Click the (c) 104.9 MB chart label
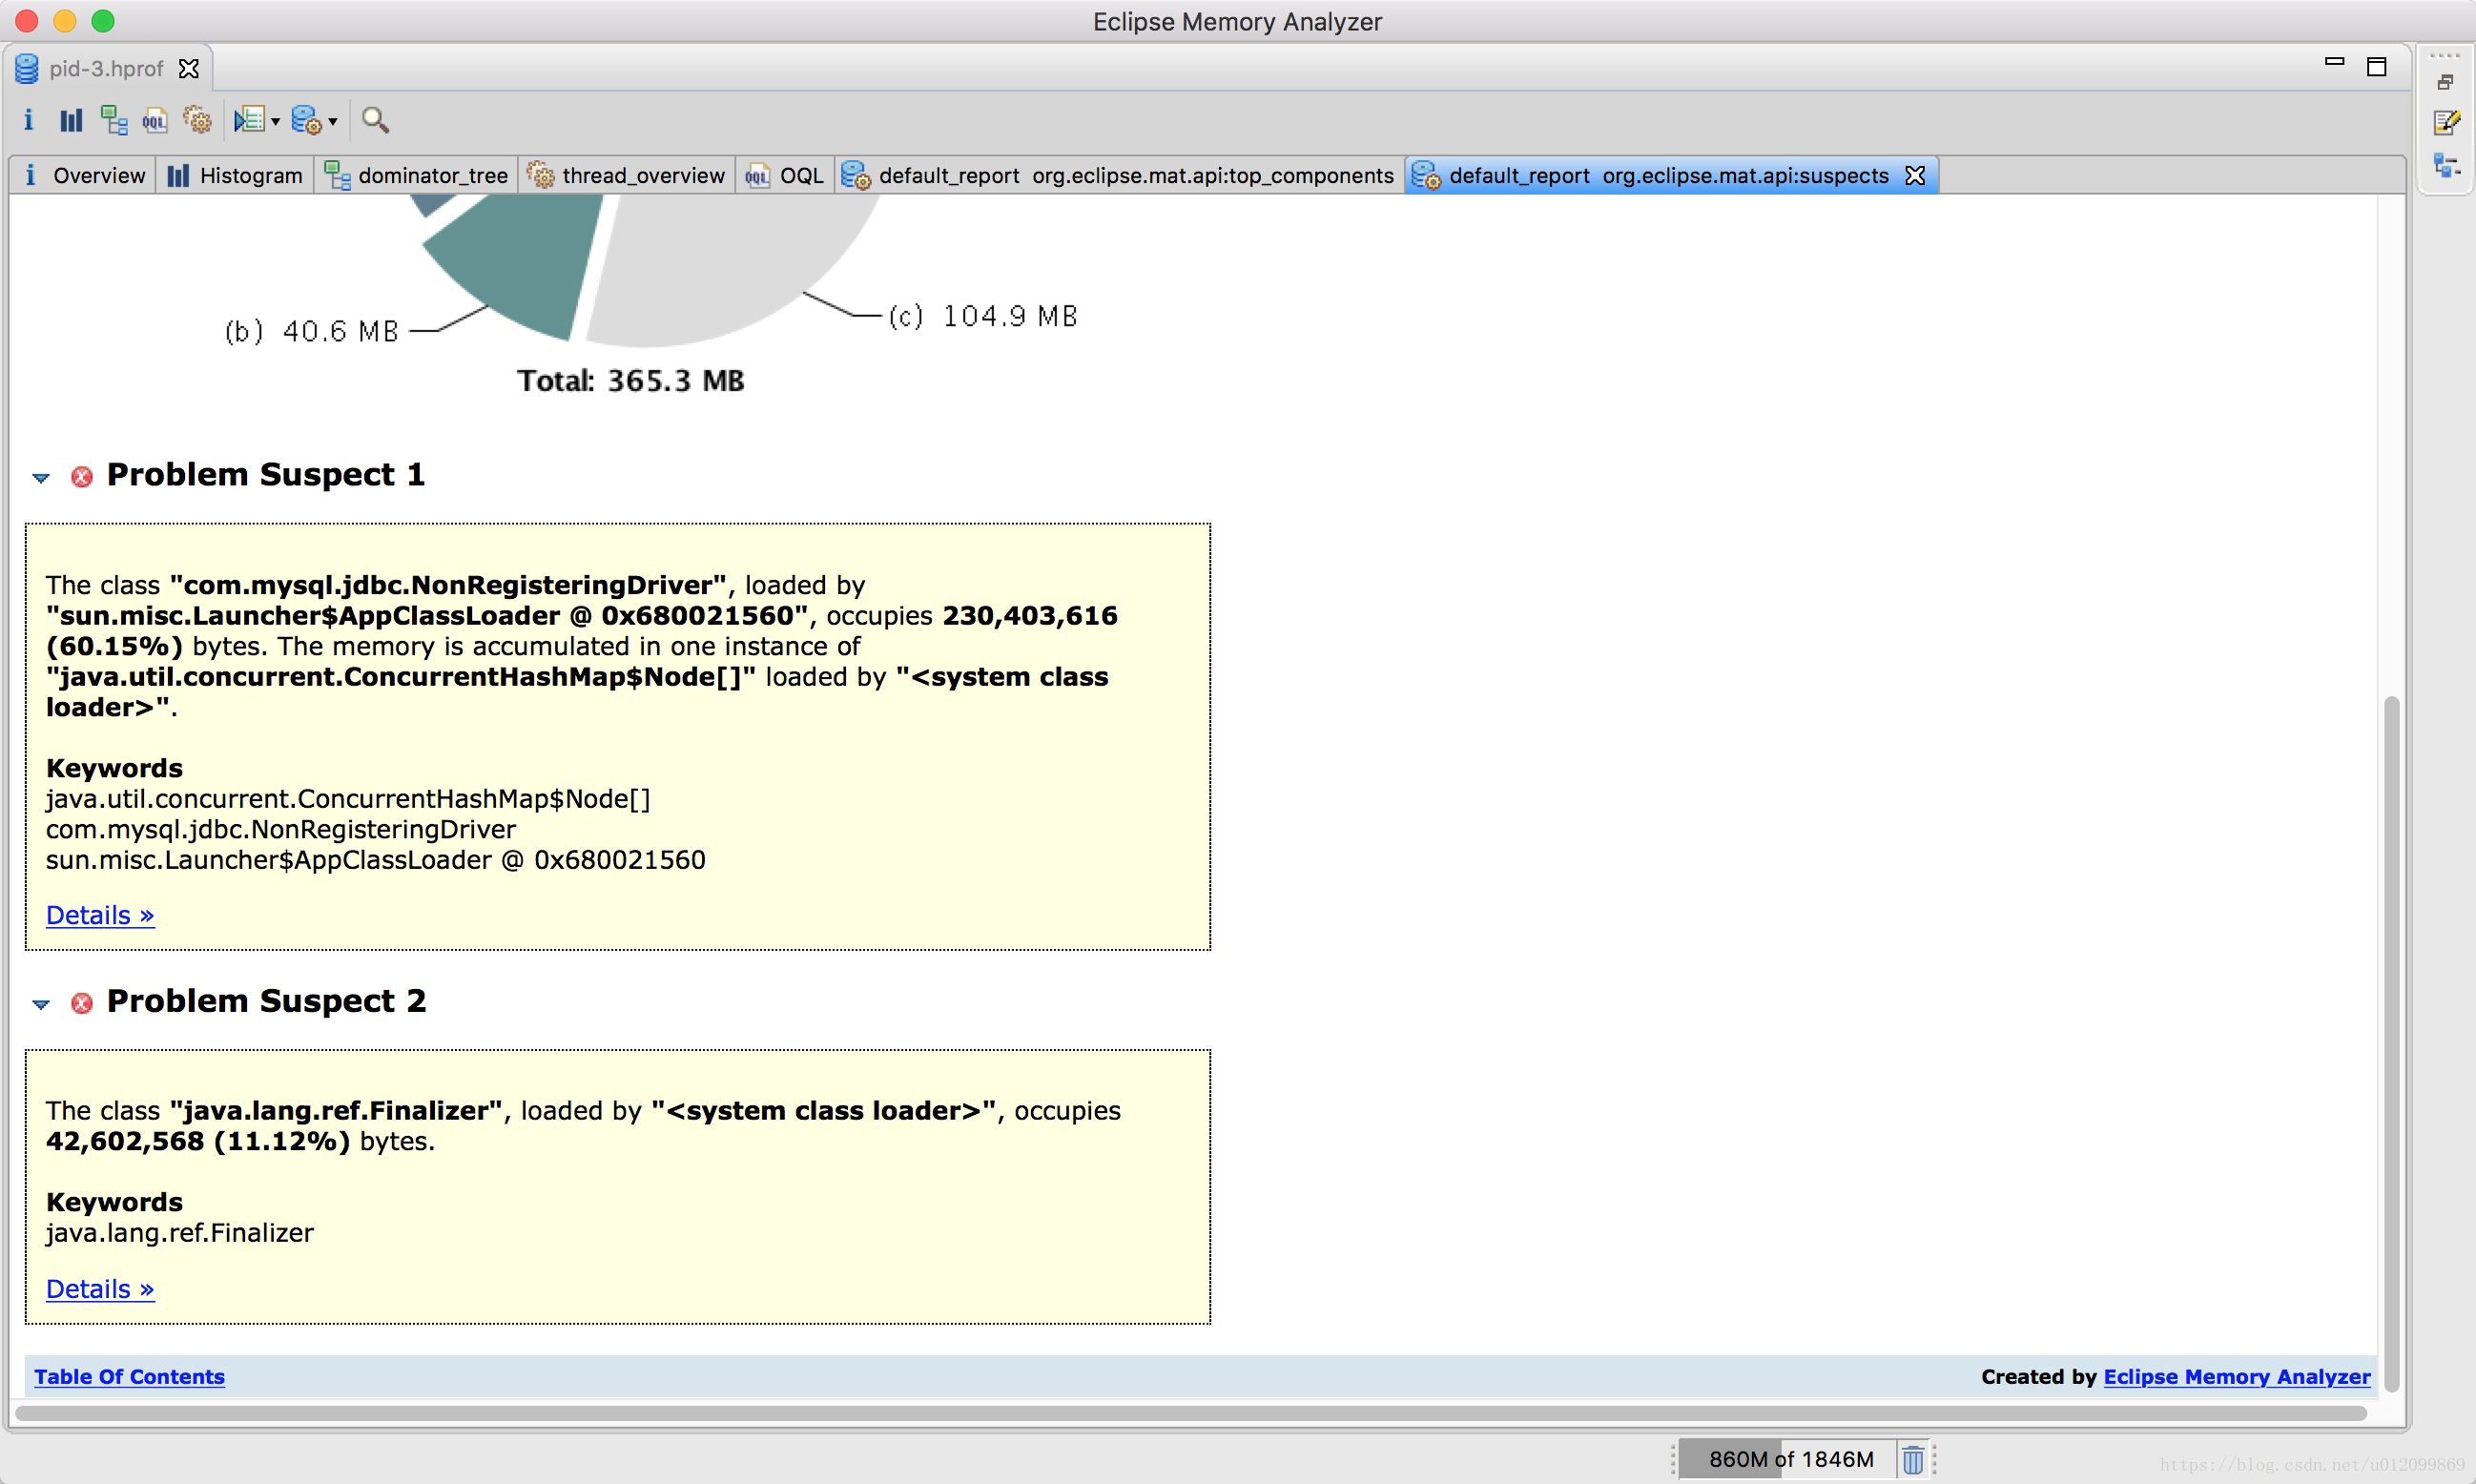This screenshot has height=1484, width=2476. pyautogui.click(x=983, y=316)
